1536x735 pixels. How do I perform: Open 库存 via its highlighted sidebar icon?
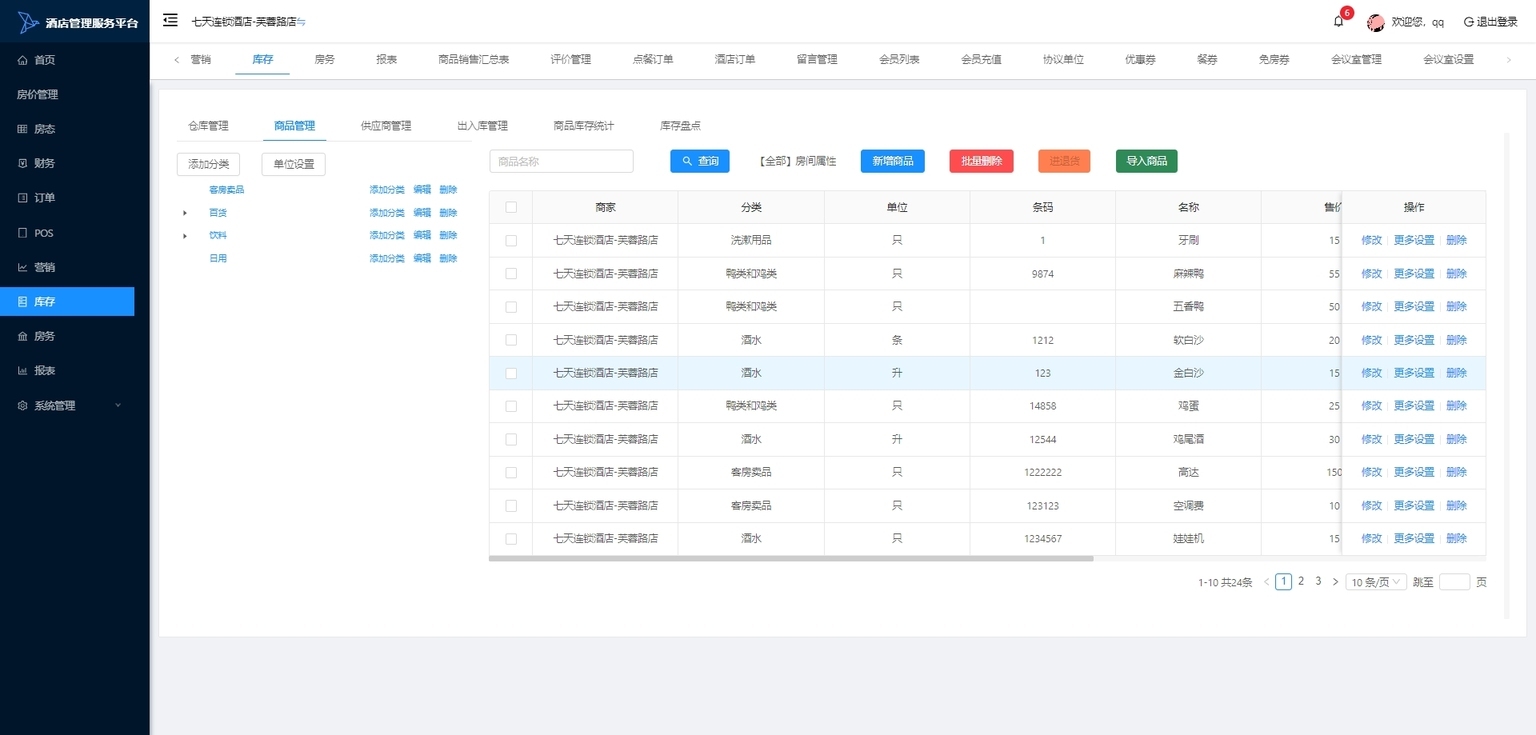(x=23, y=301)
